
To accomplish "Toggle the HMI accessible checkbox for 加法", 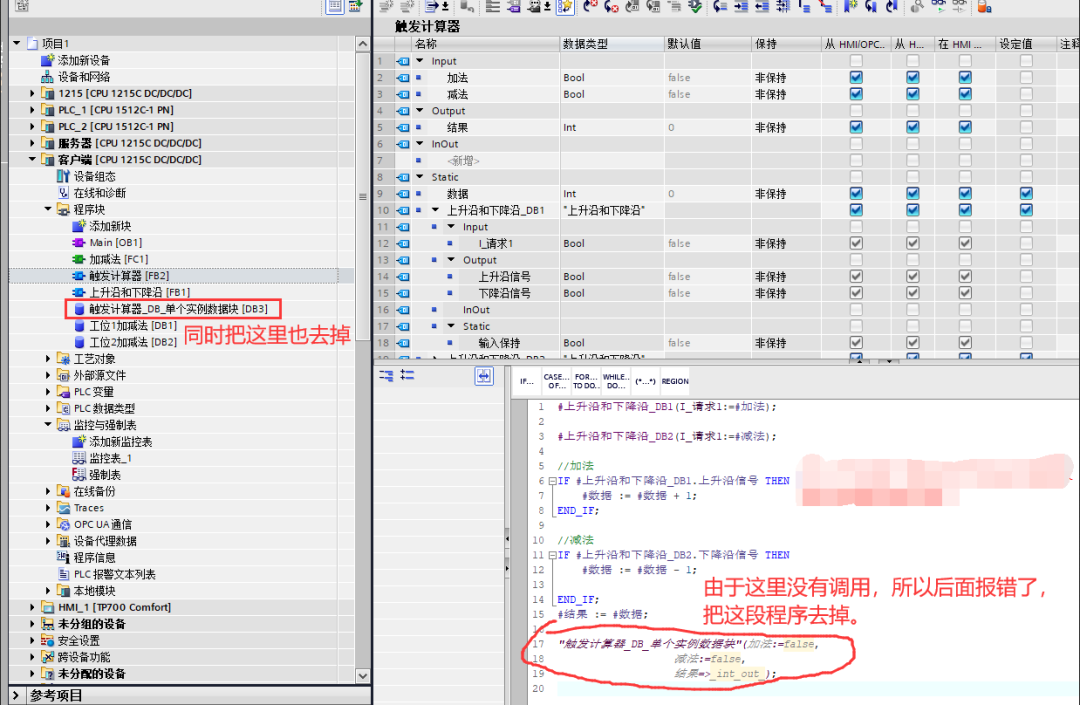I will coord(855,77).
